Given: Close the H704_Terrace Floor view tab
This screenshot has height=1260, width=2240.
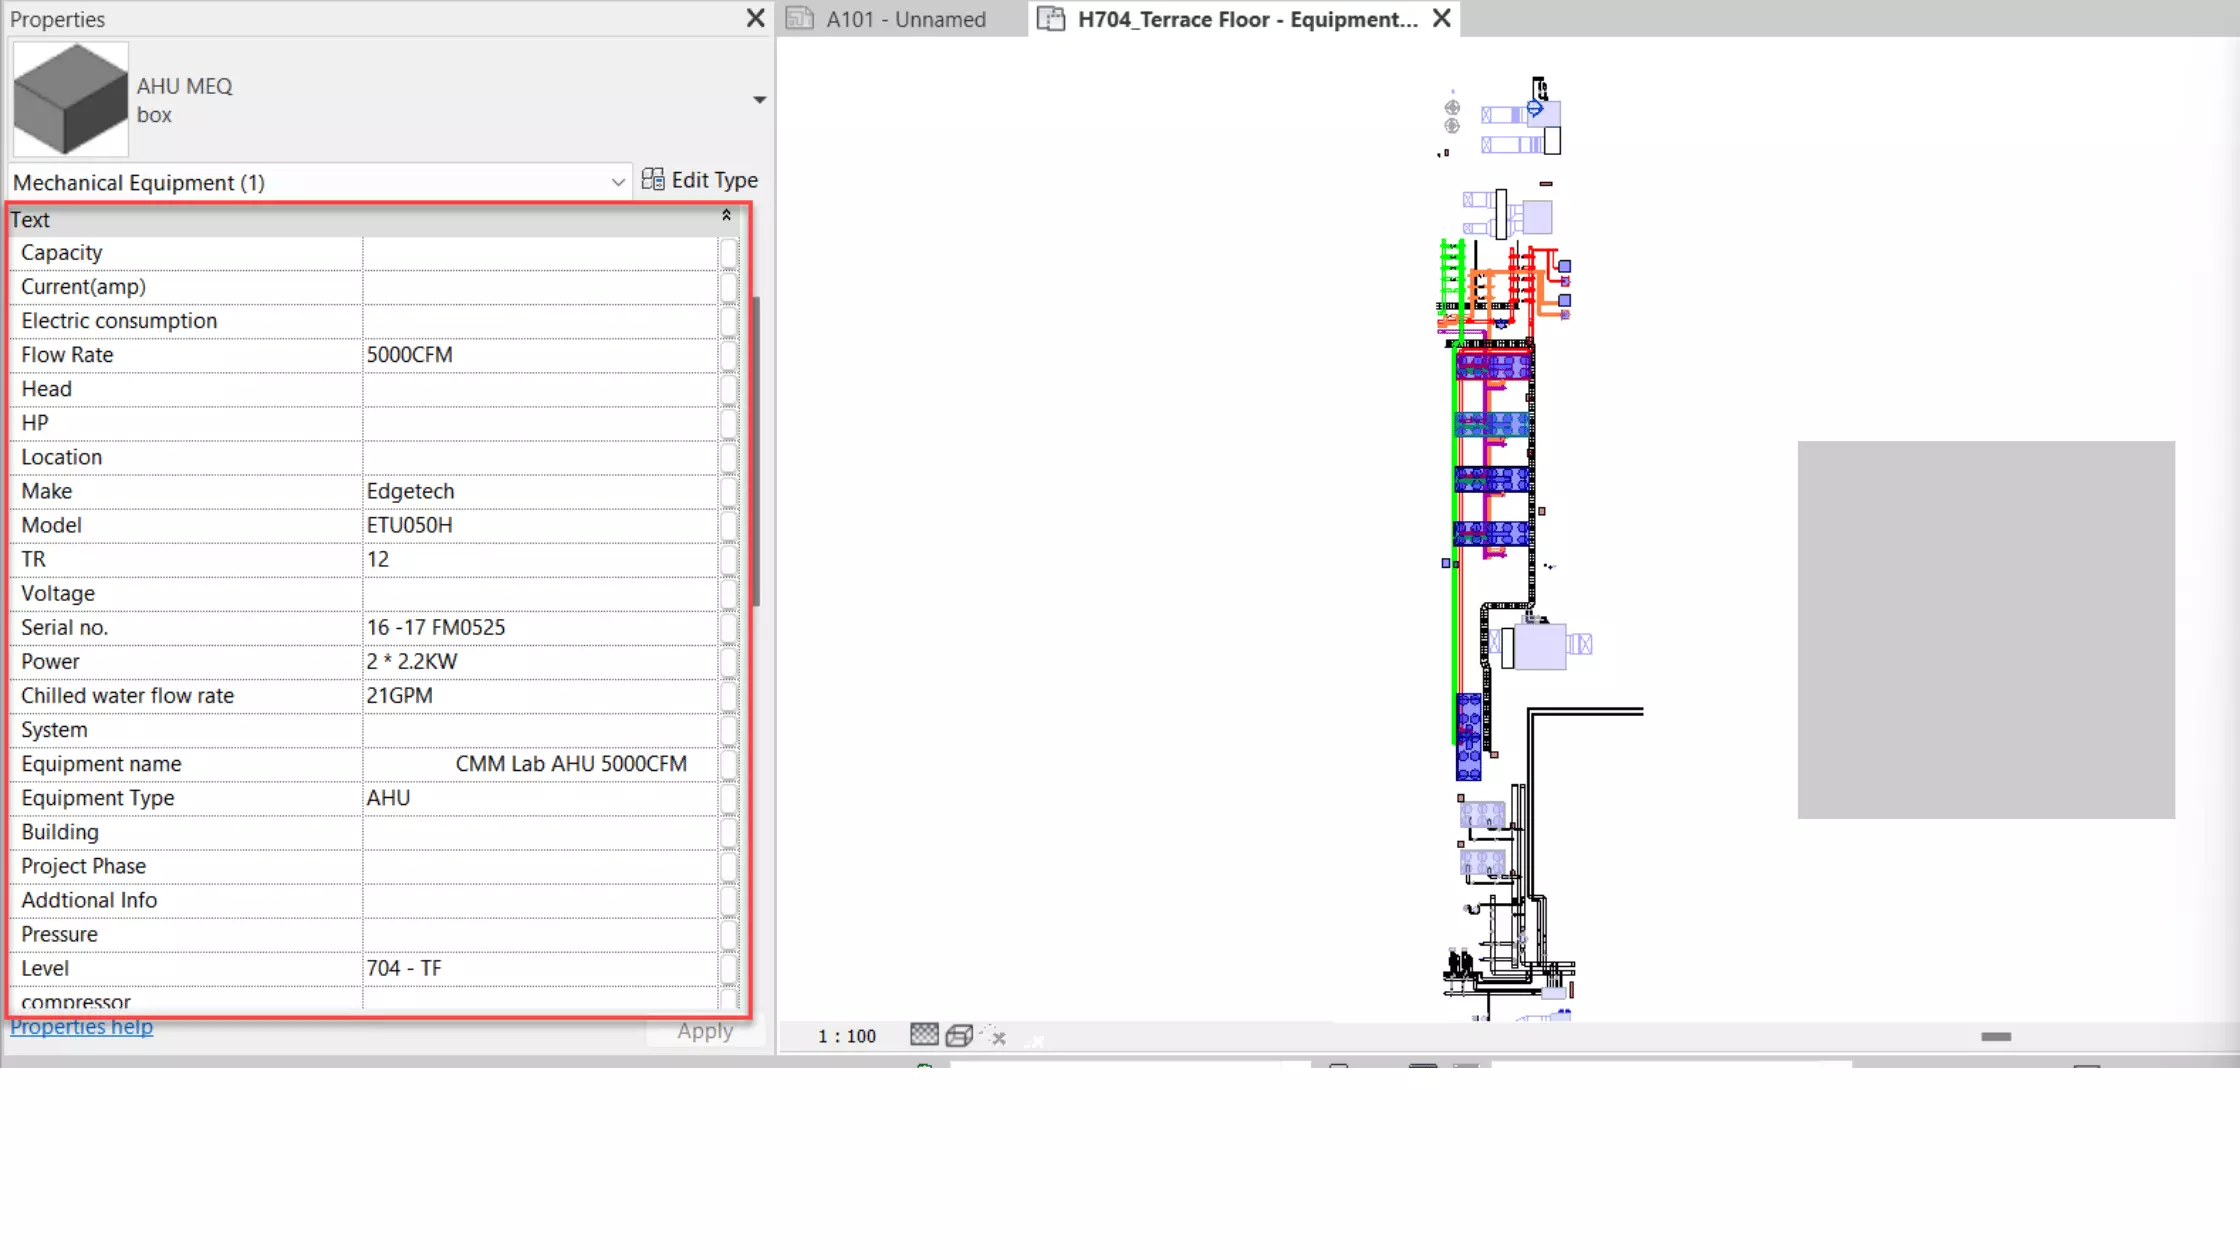Looking at the screenshot, I should 1441,18.
